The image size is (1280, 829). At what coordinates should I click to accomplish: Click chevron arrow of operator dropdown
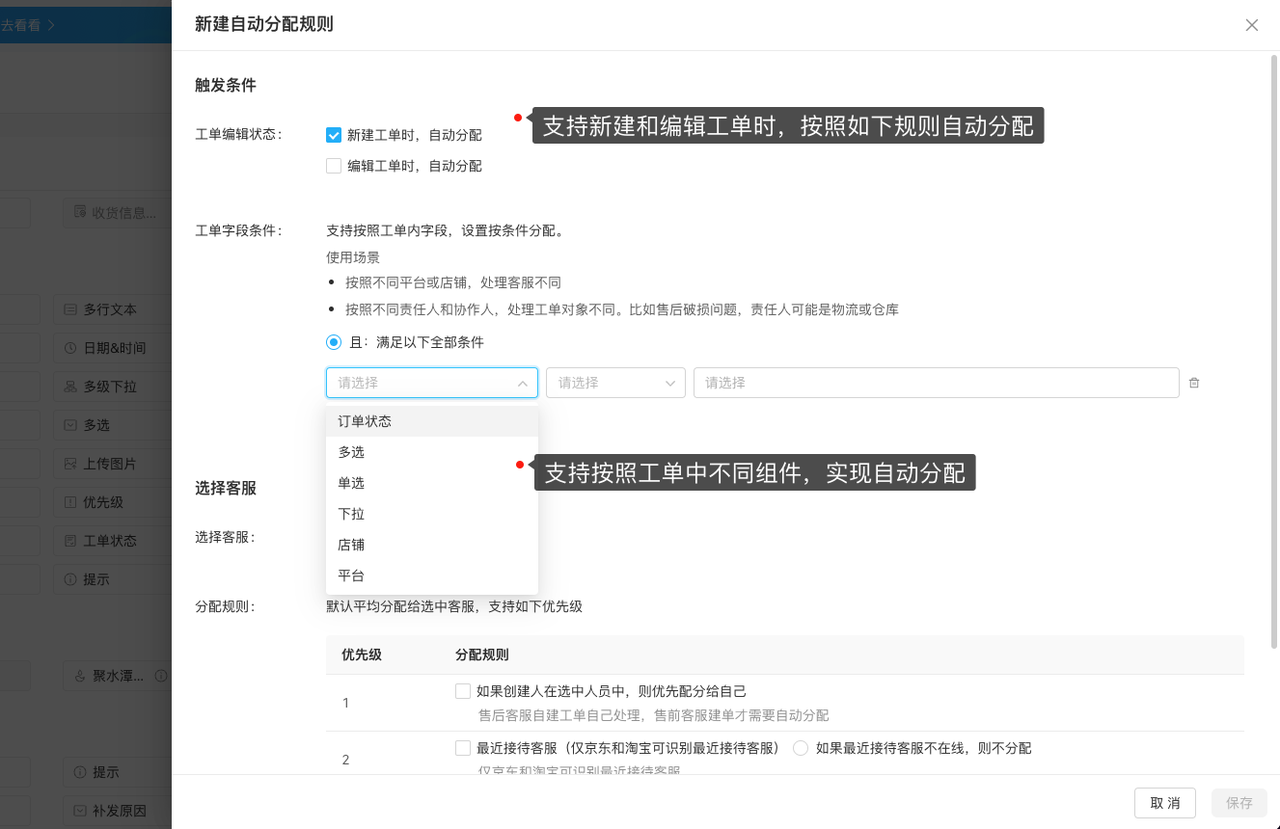click(x=670, y=383)
